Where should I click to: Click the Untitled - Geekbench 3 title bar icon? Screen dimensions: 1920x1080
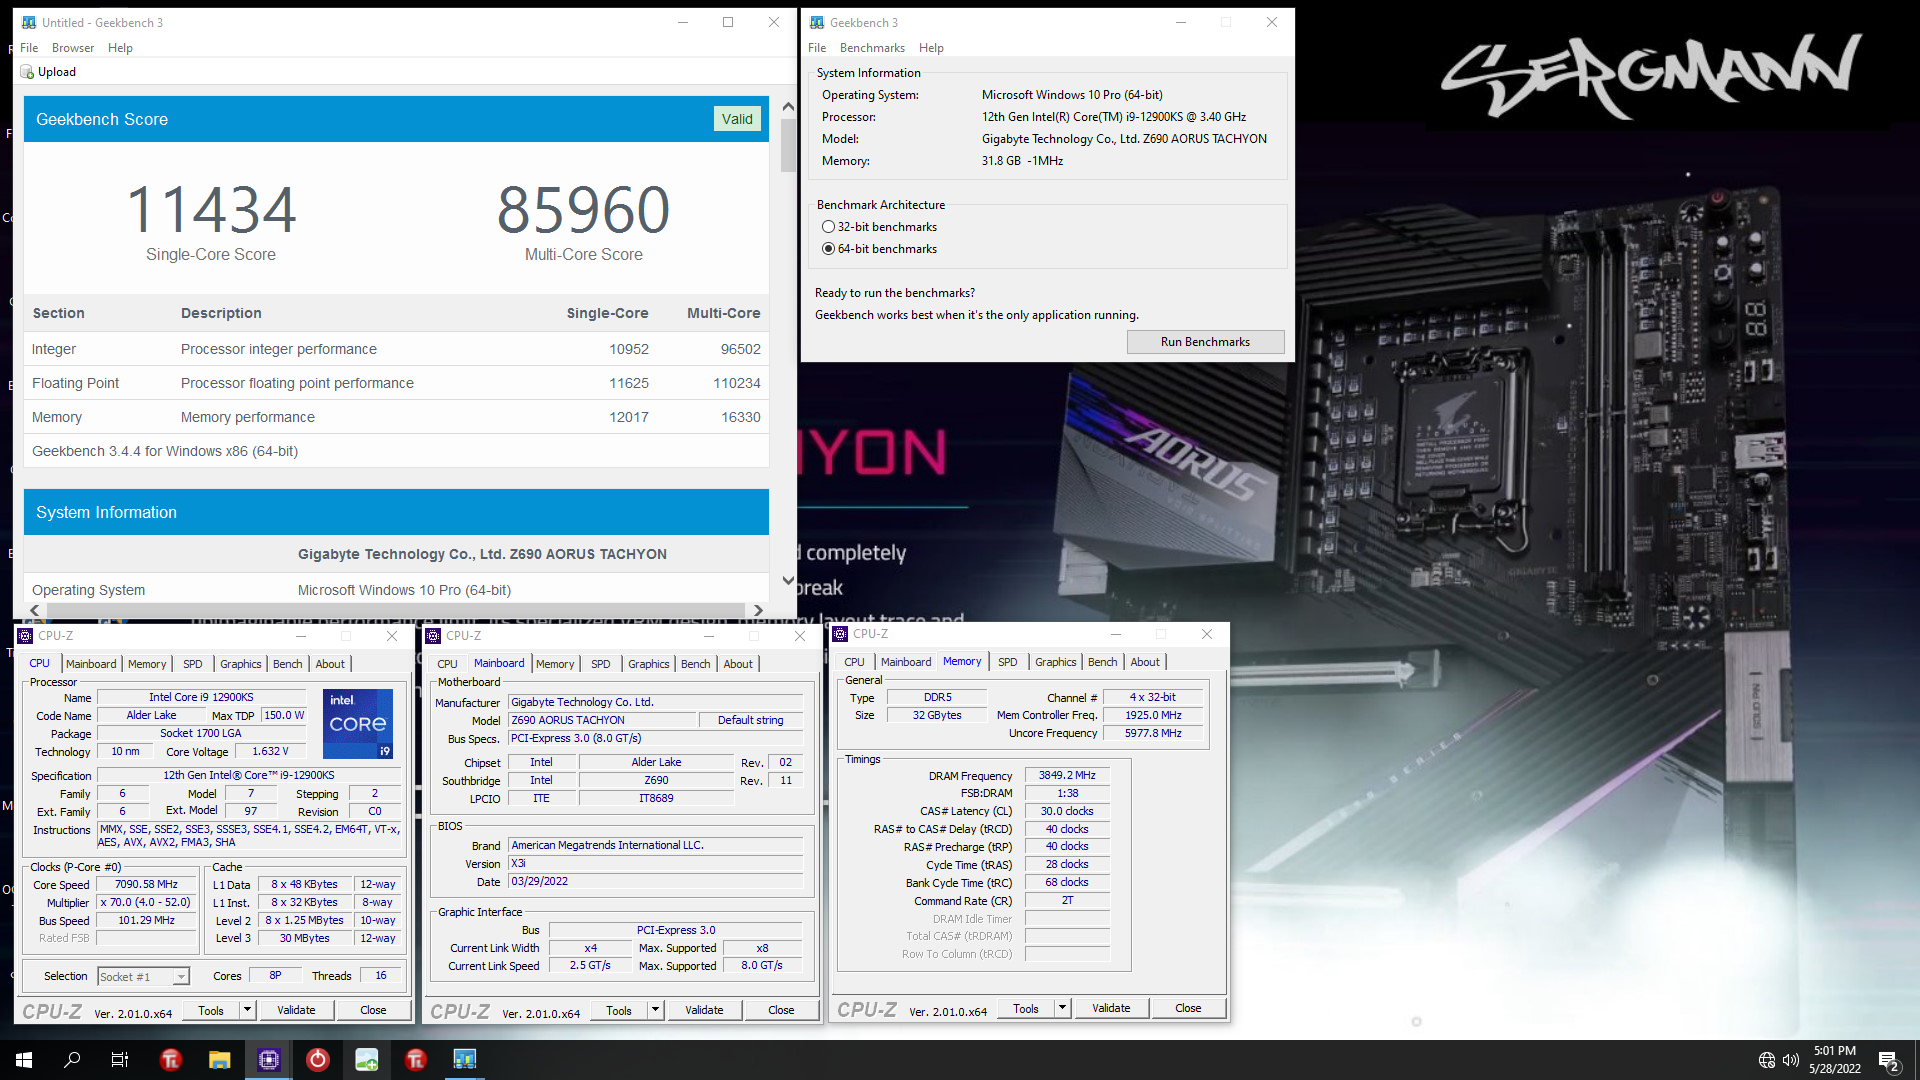point(29,22)
